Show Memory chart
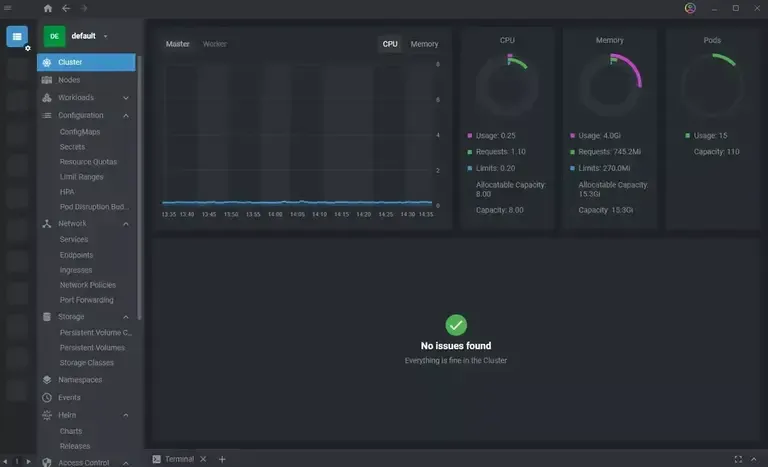The height and width of the screenshot is (467, 768). coord(424,44)
